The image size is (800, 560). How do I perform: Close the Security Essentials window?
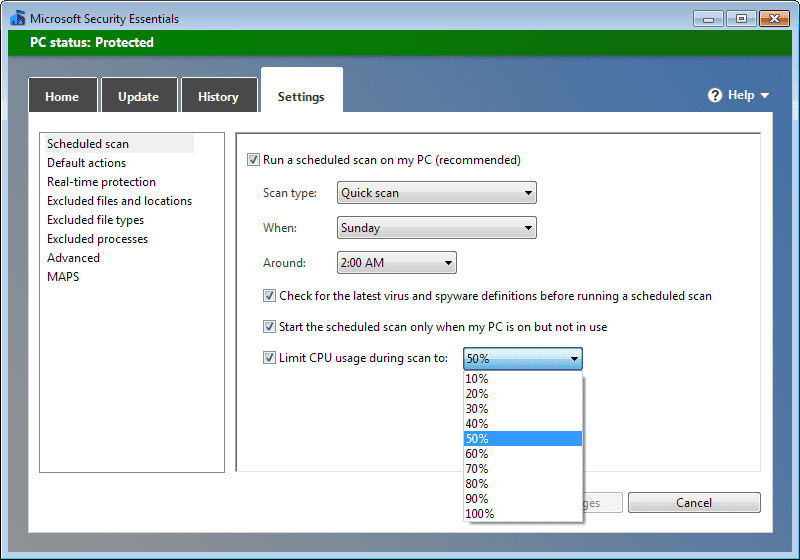(774, 19)
